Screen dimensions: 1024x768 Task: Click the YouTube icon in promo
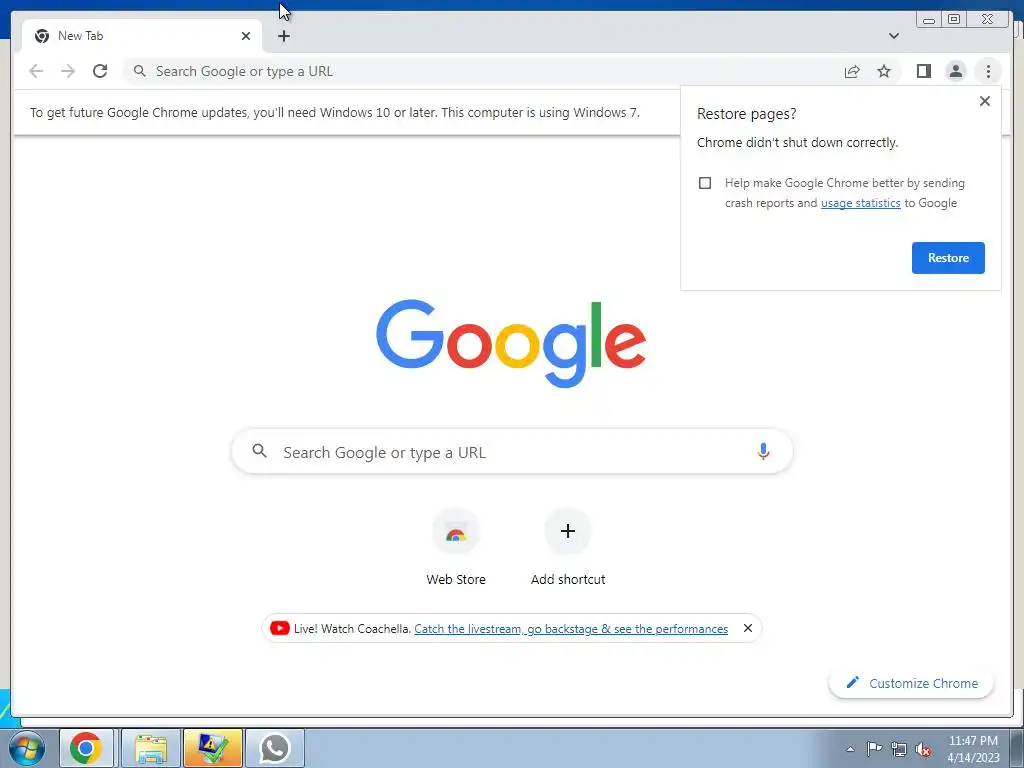click(x=280, y=628)
